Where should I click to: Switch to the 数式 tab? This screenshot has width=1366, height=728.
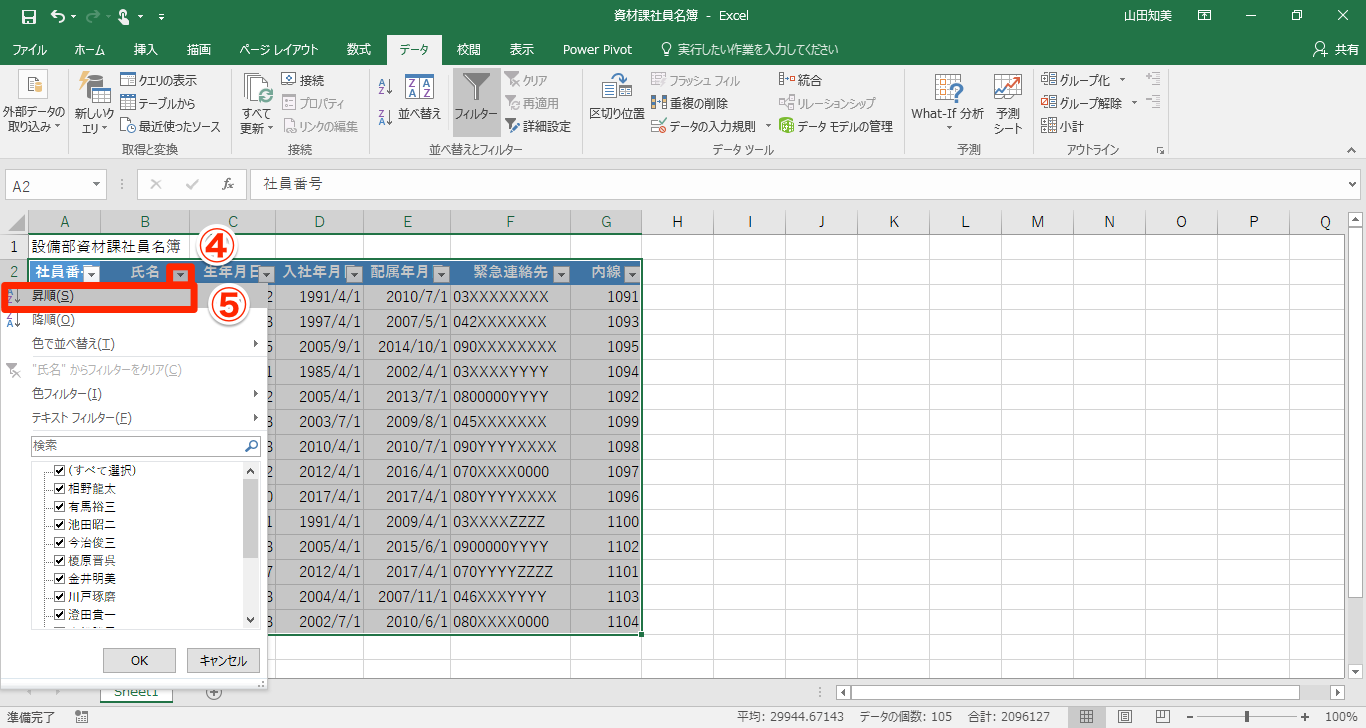(x=359, y=49)
